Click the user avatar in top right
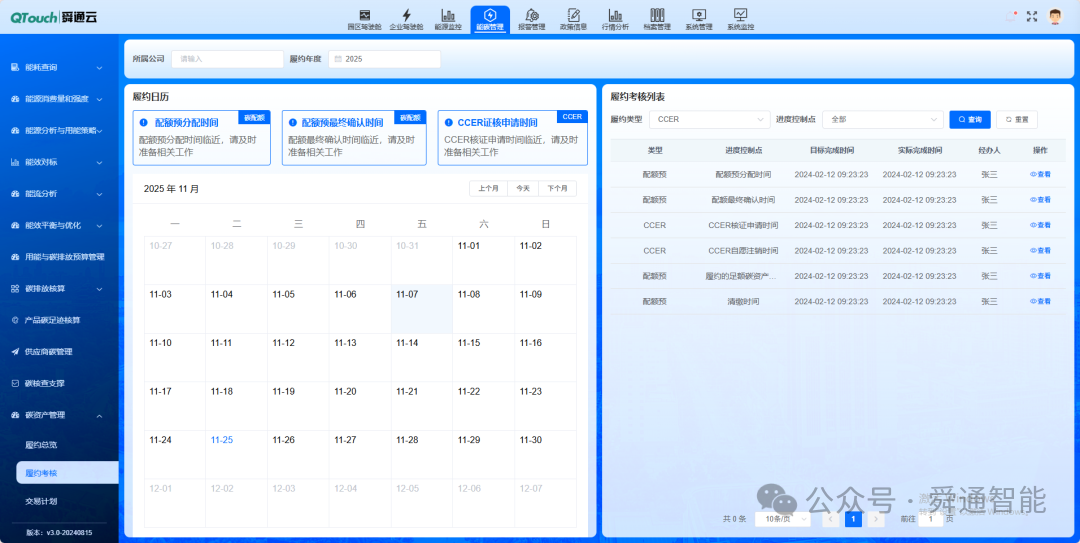This screenshot has width=1080, height=543. pos(1055,16)
